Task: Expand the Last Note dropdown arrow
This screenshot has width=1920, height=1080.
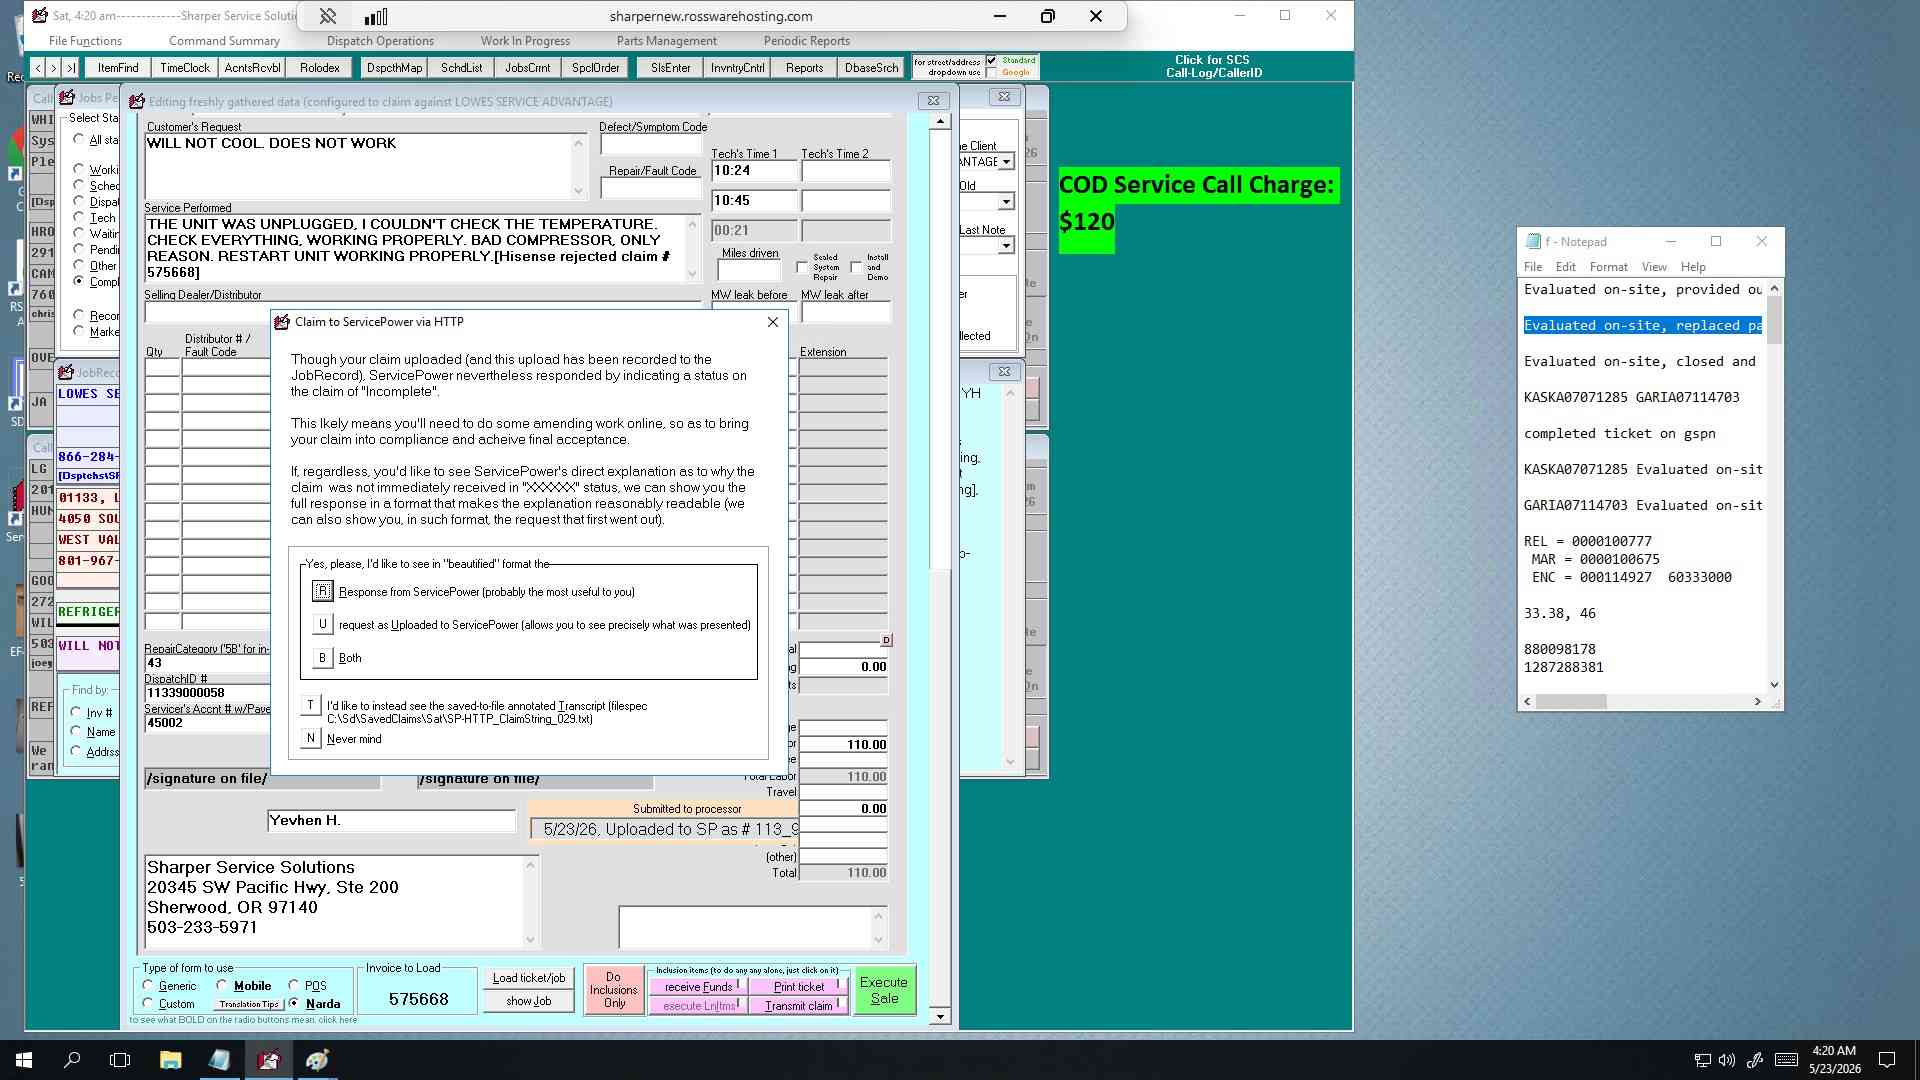Action: point(1006,245)
